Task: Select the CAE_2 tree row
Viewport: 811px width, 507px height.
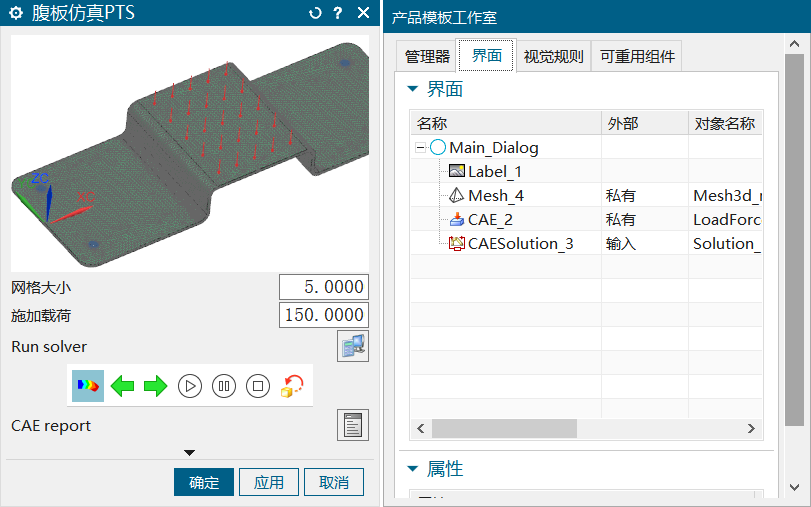Action: (x=587, y=219)
